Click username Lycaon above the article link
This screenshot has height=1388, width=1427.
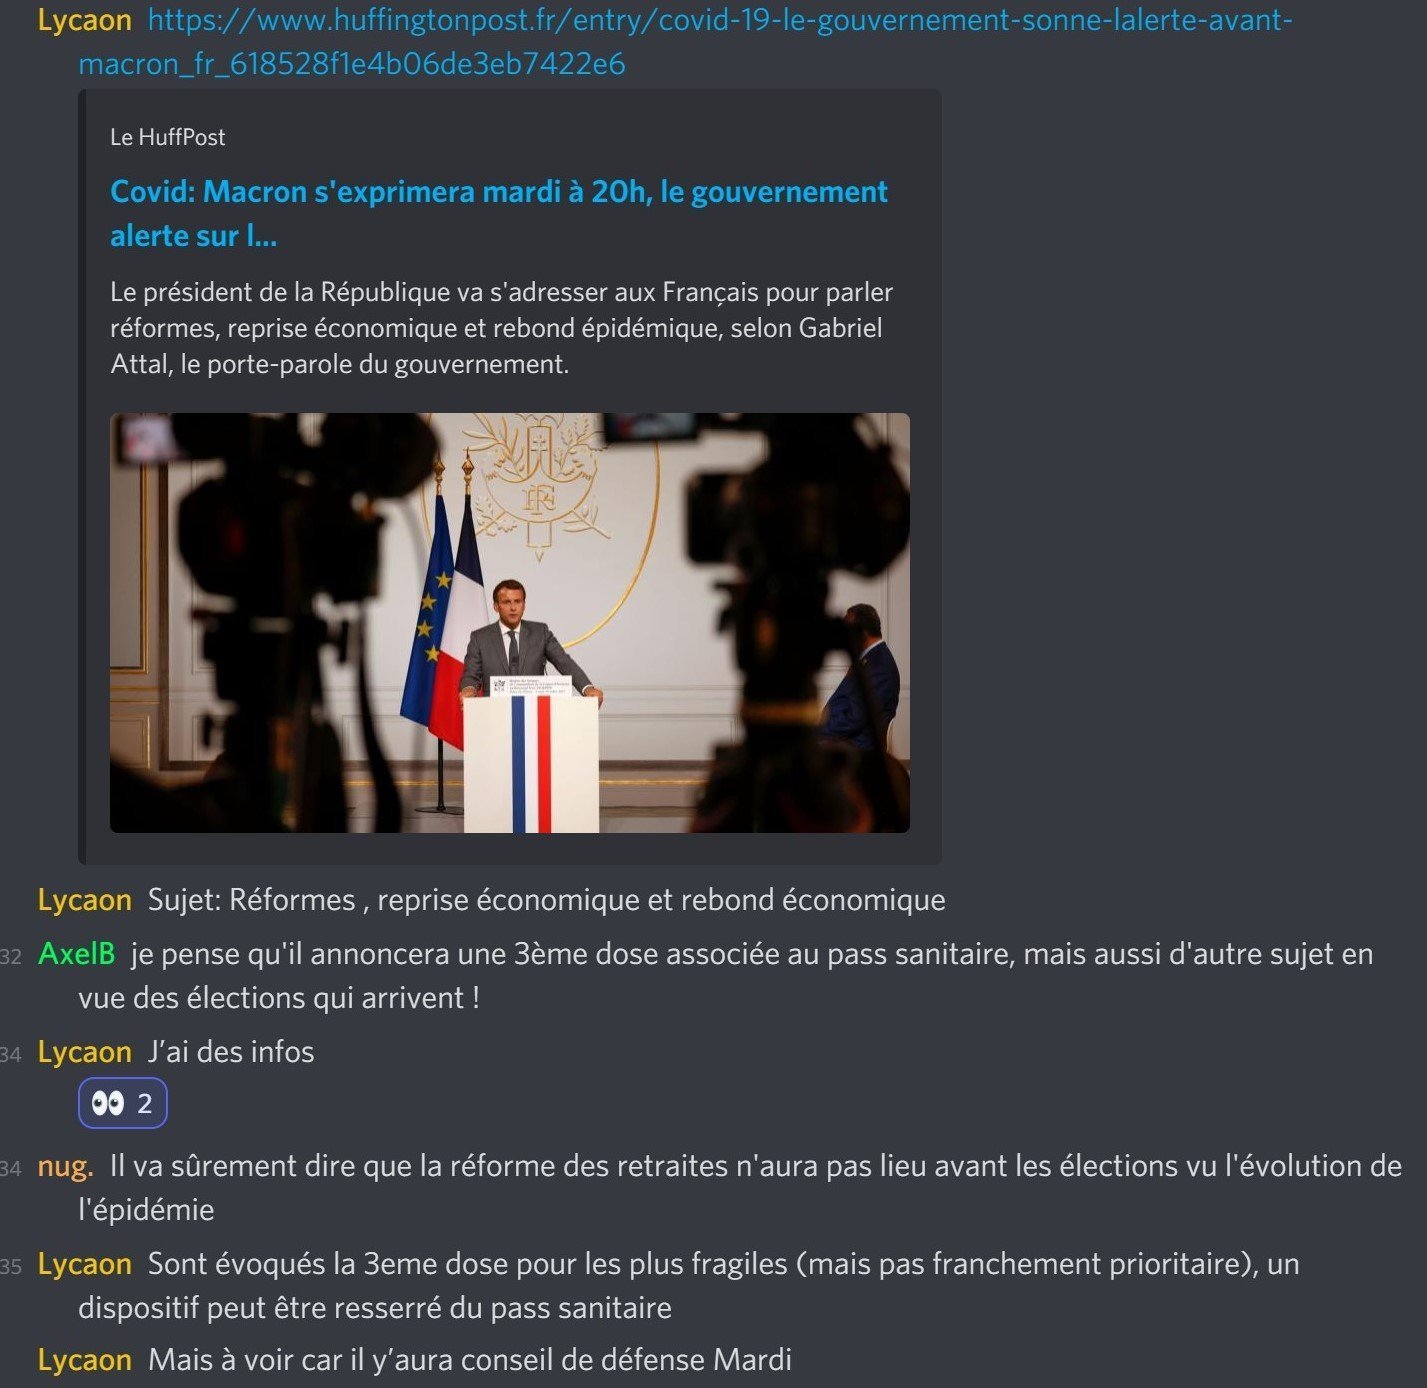[85, 20]
